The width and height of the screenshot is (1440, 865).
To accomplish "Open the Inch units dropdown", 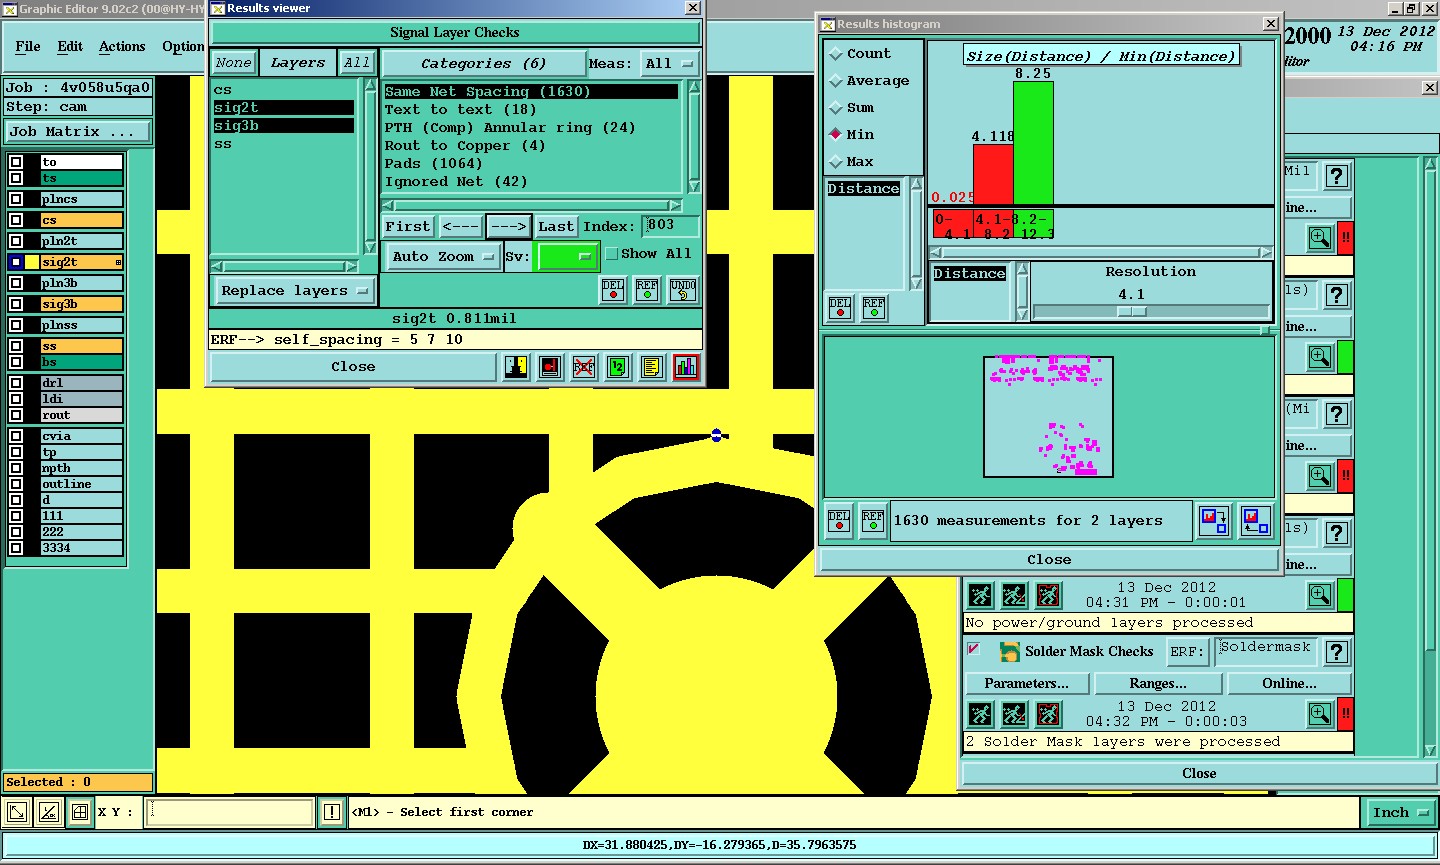I will coord(1400,813).
